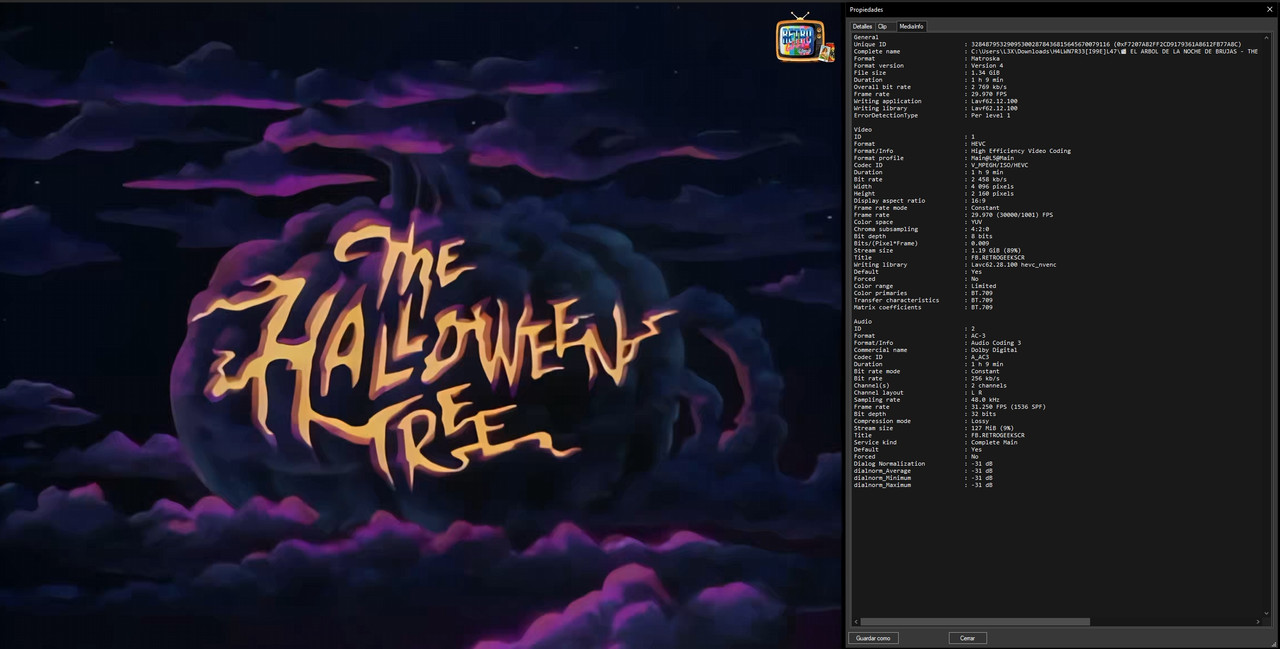Click the HEVC format value
This screenshot has height=649, width=1280.
[978, 143]
